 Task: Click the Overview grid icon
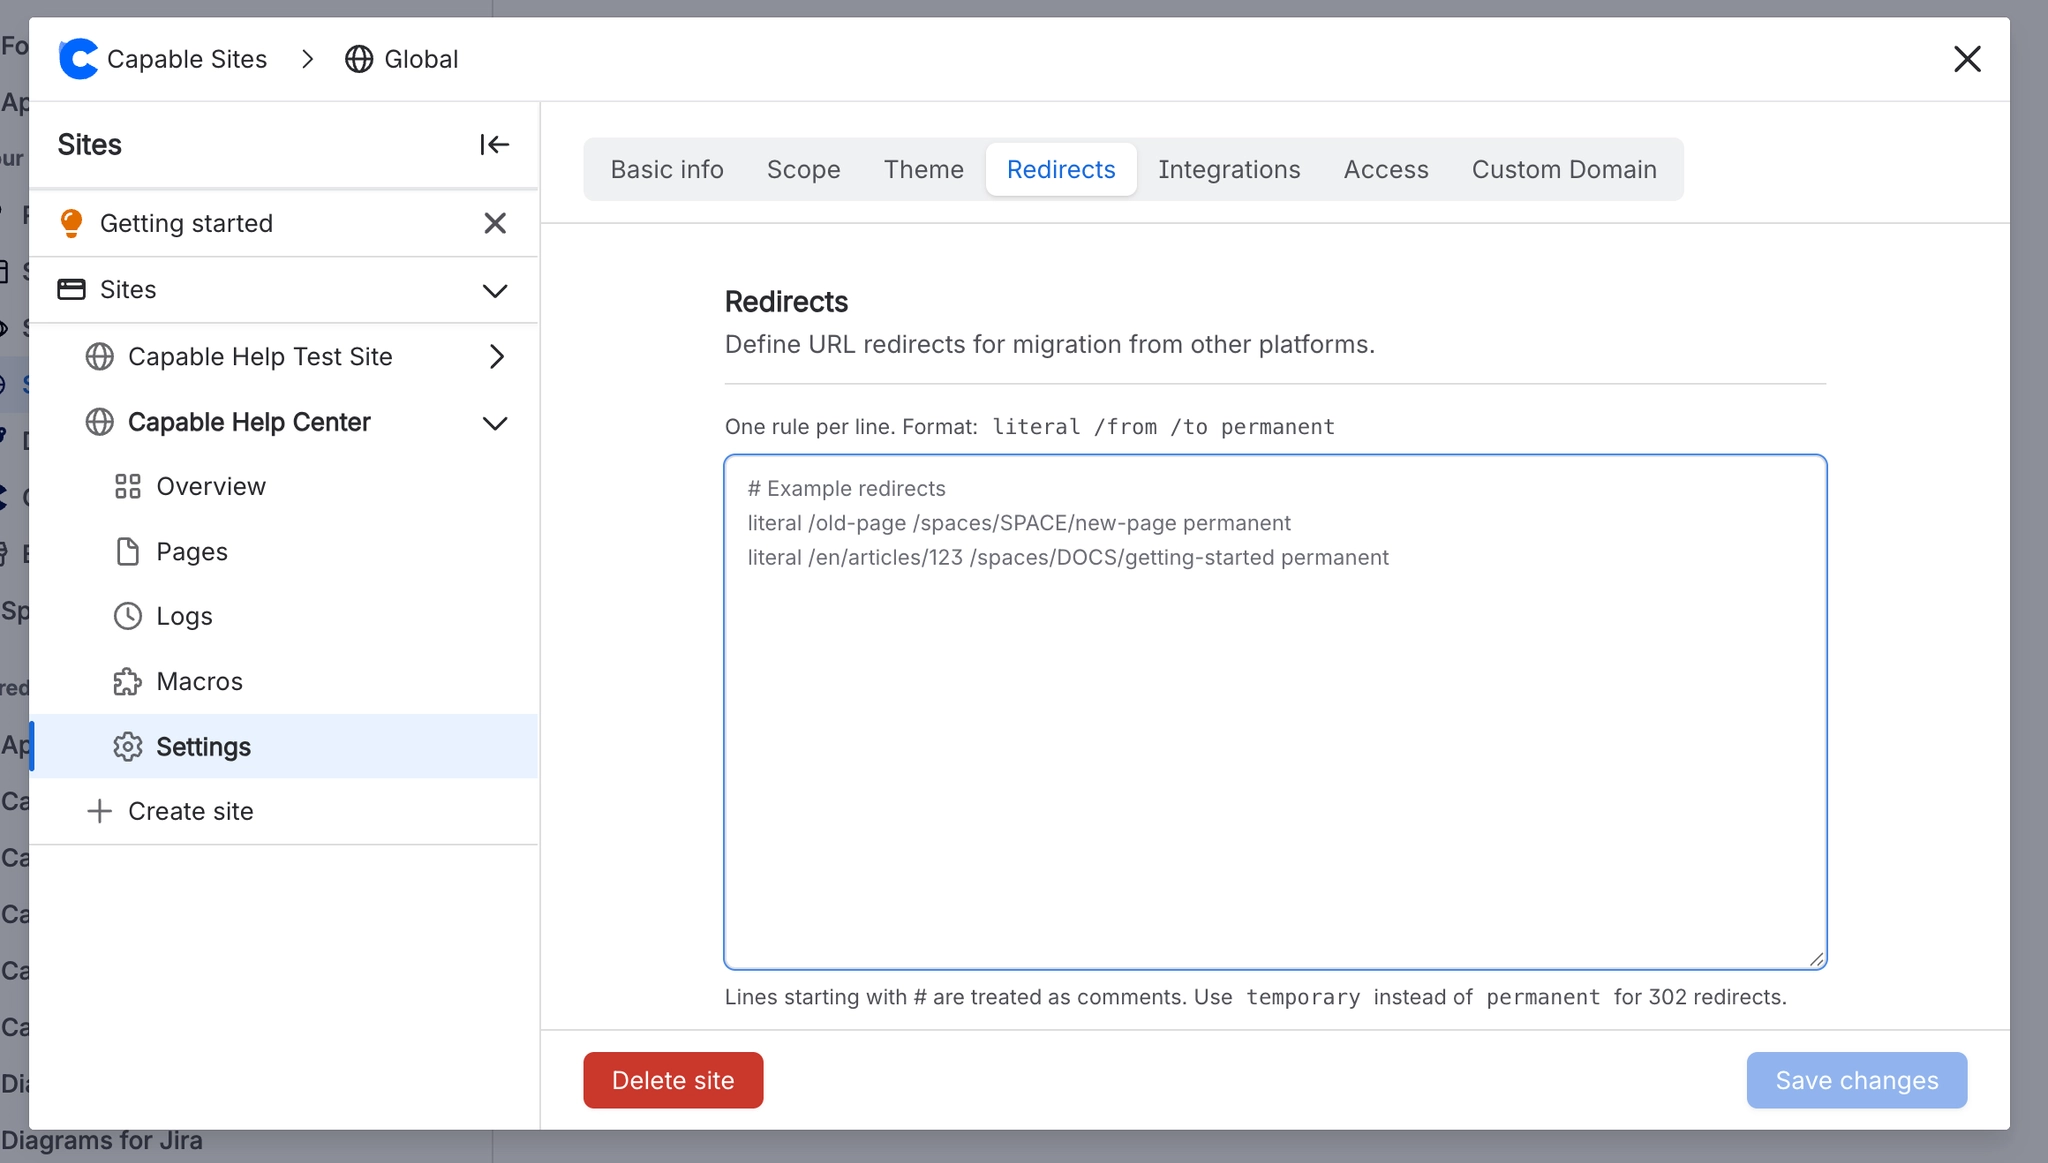click(128, 487)
